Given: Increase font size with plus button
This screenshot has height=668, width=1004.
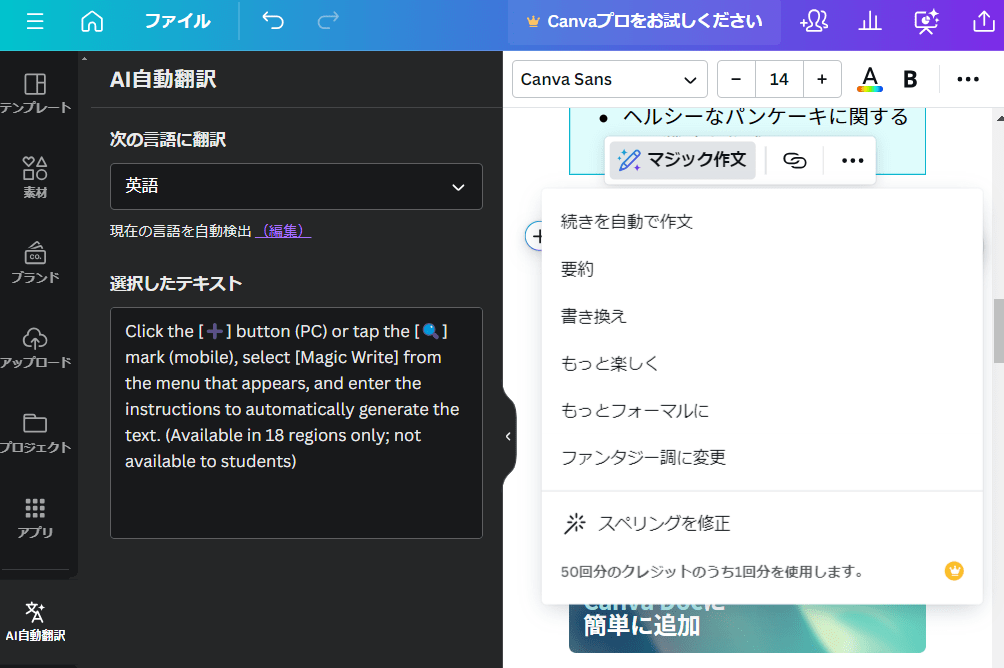Looking at the screenshot, I should pos(822,79).
